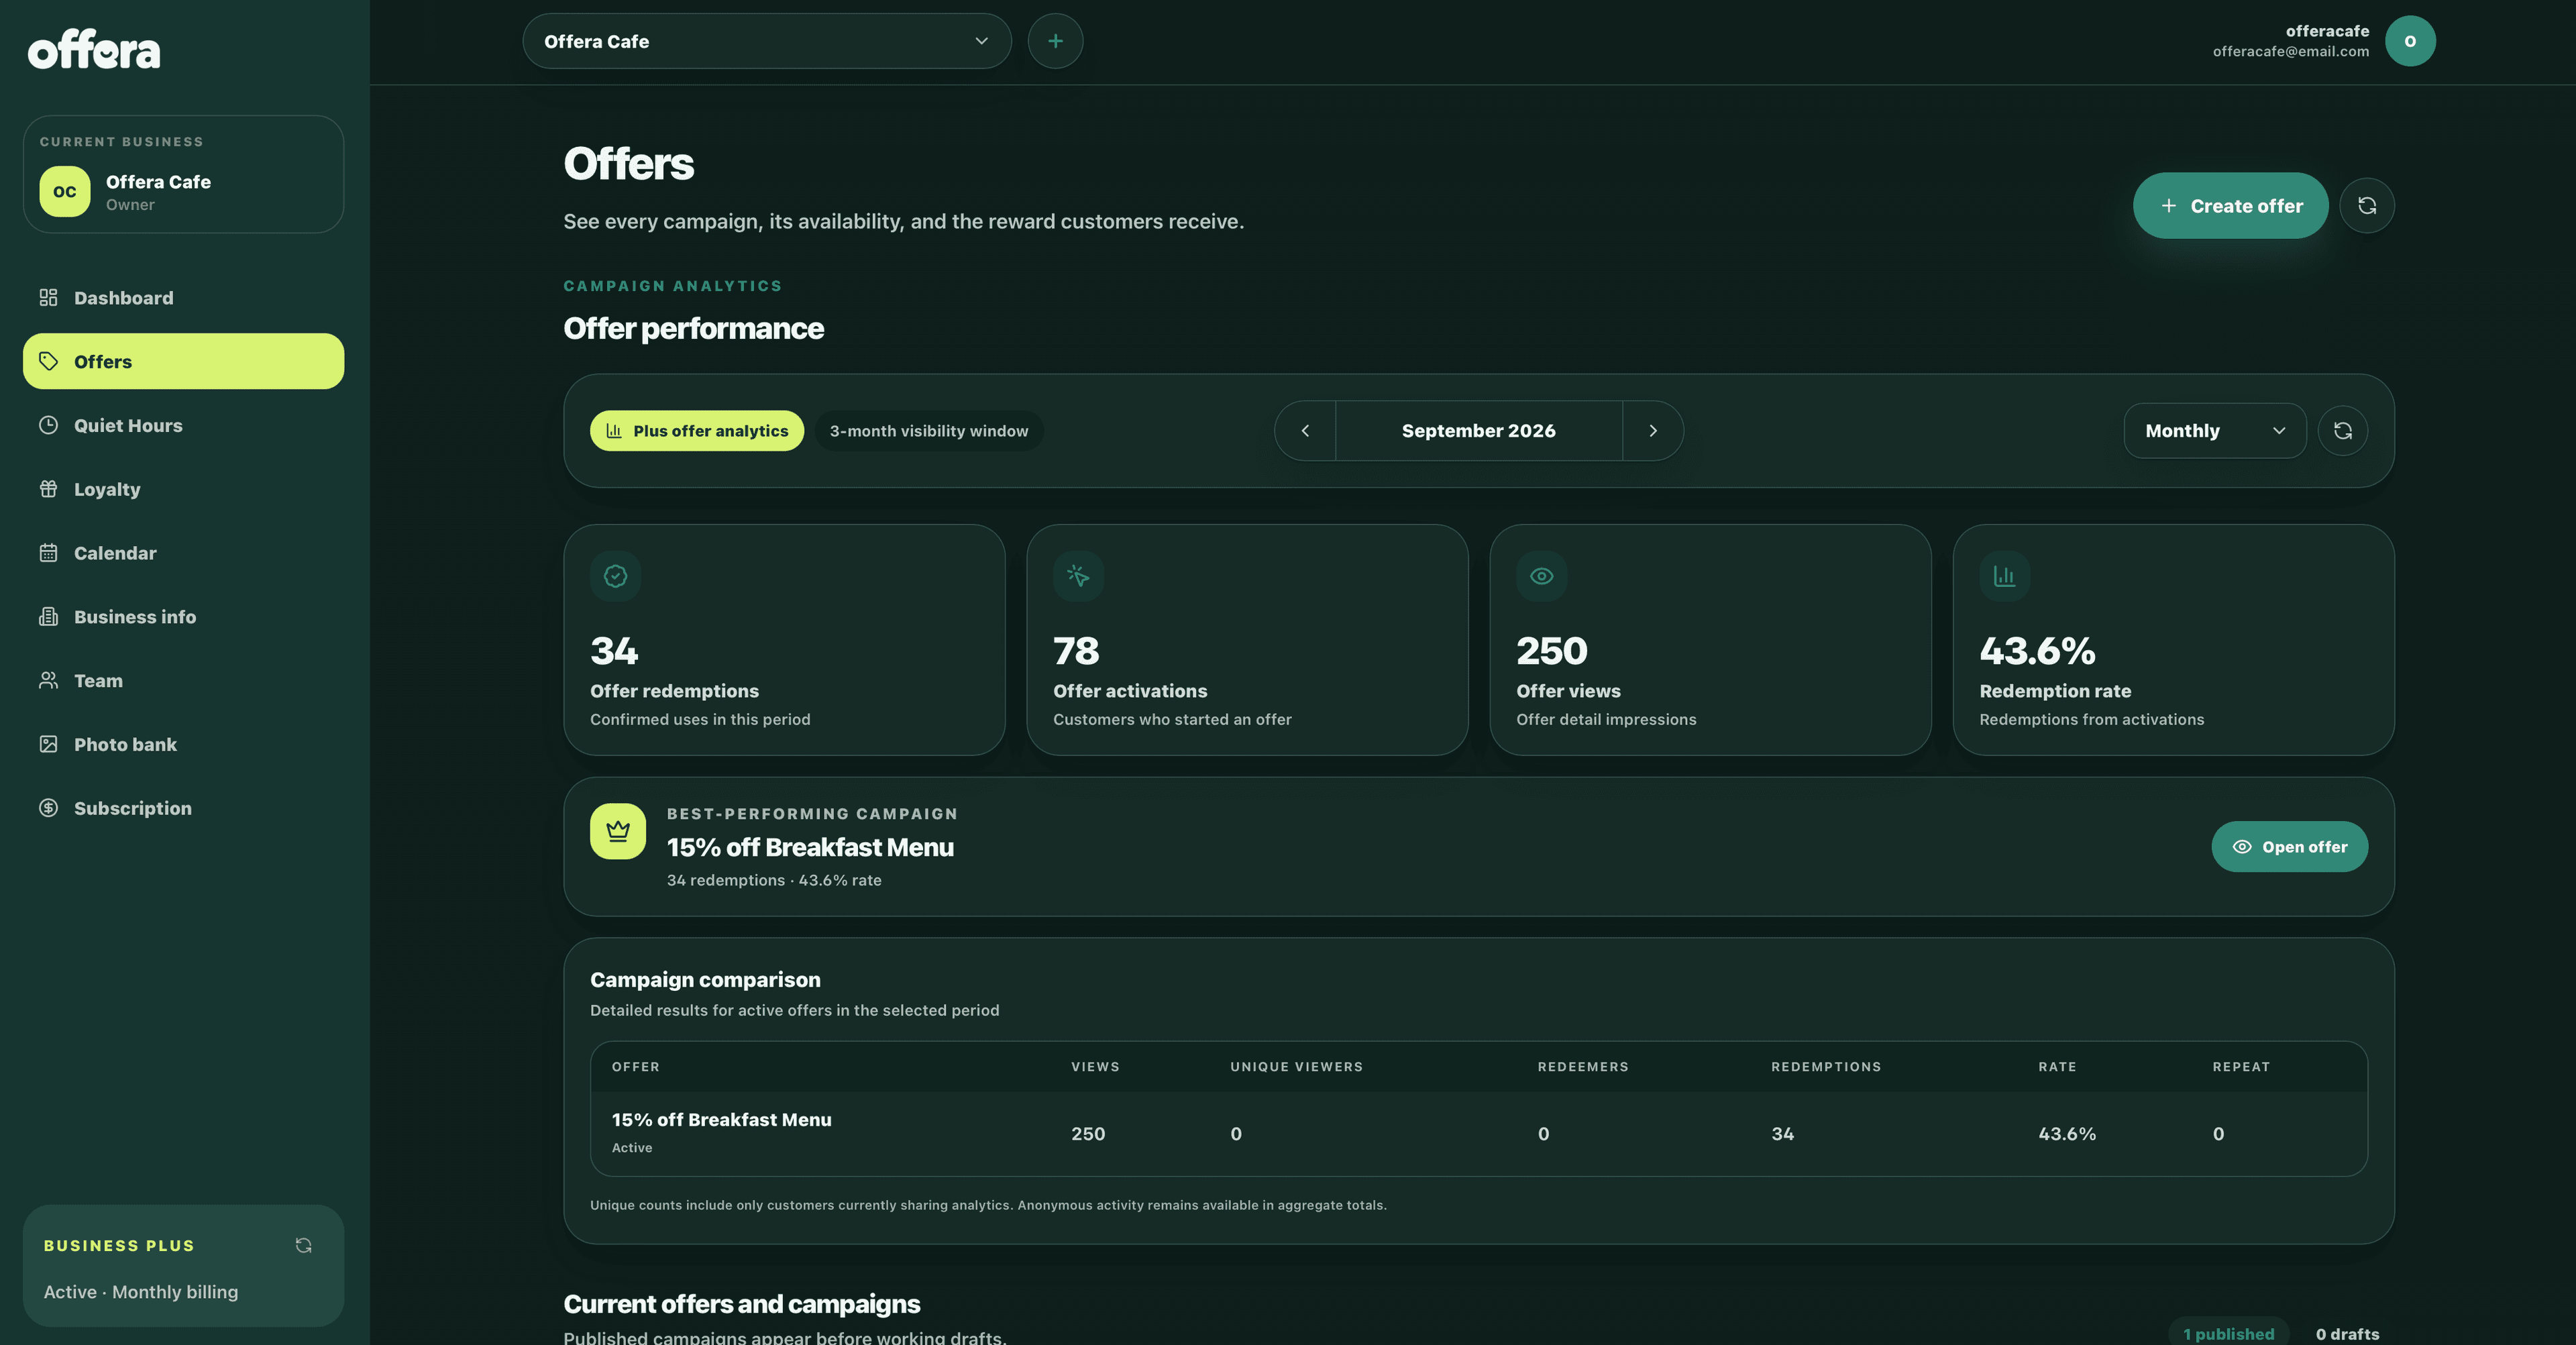The image size is (2576, 1345).
Task: Click the OC business avatar badge
Action: 65,191
